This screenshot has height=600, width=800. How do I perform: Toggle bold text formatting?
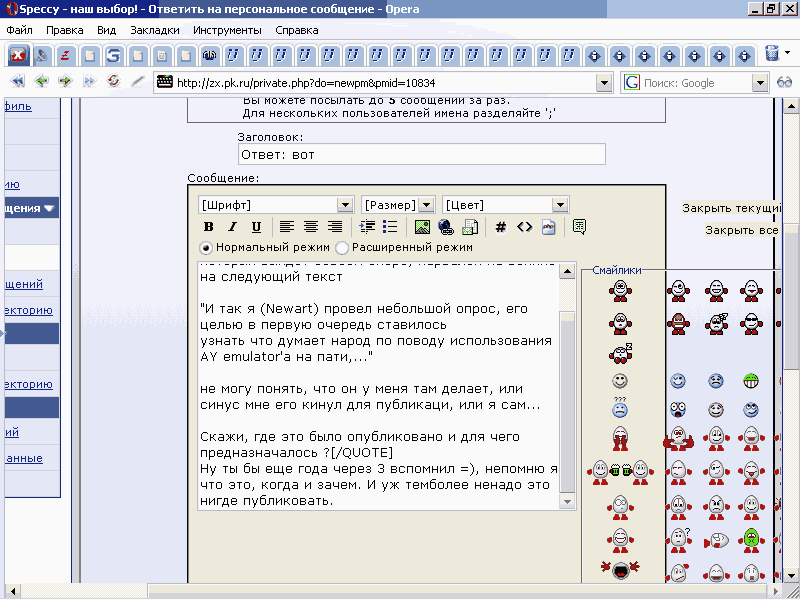coord(209,227)
